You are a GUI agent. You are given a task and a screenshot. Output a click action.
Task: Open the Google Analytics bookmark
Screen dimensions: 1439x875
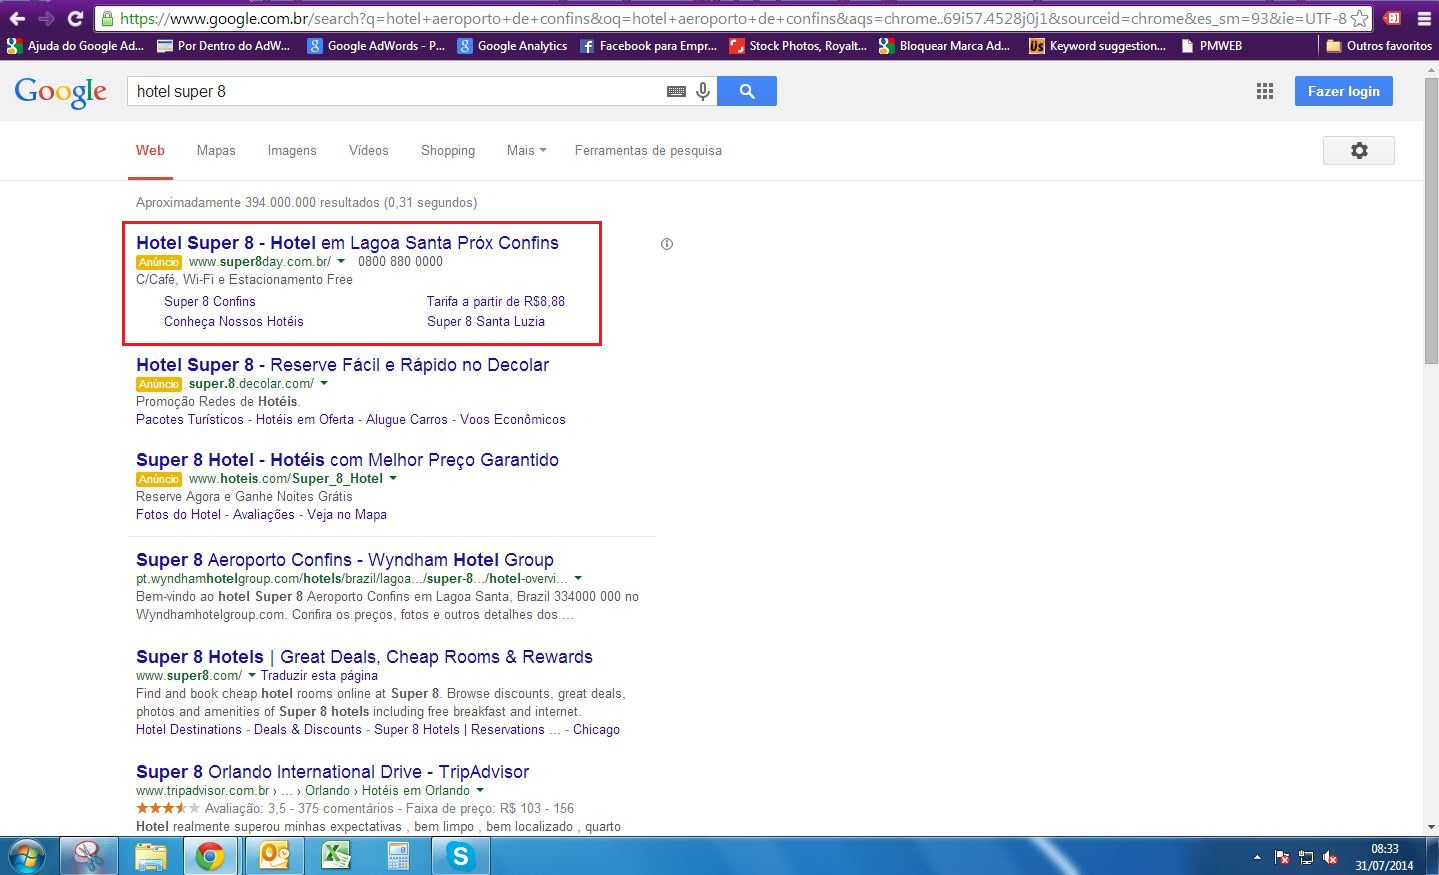pos(512,46)
